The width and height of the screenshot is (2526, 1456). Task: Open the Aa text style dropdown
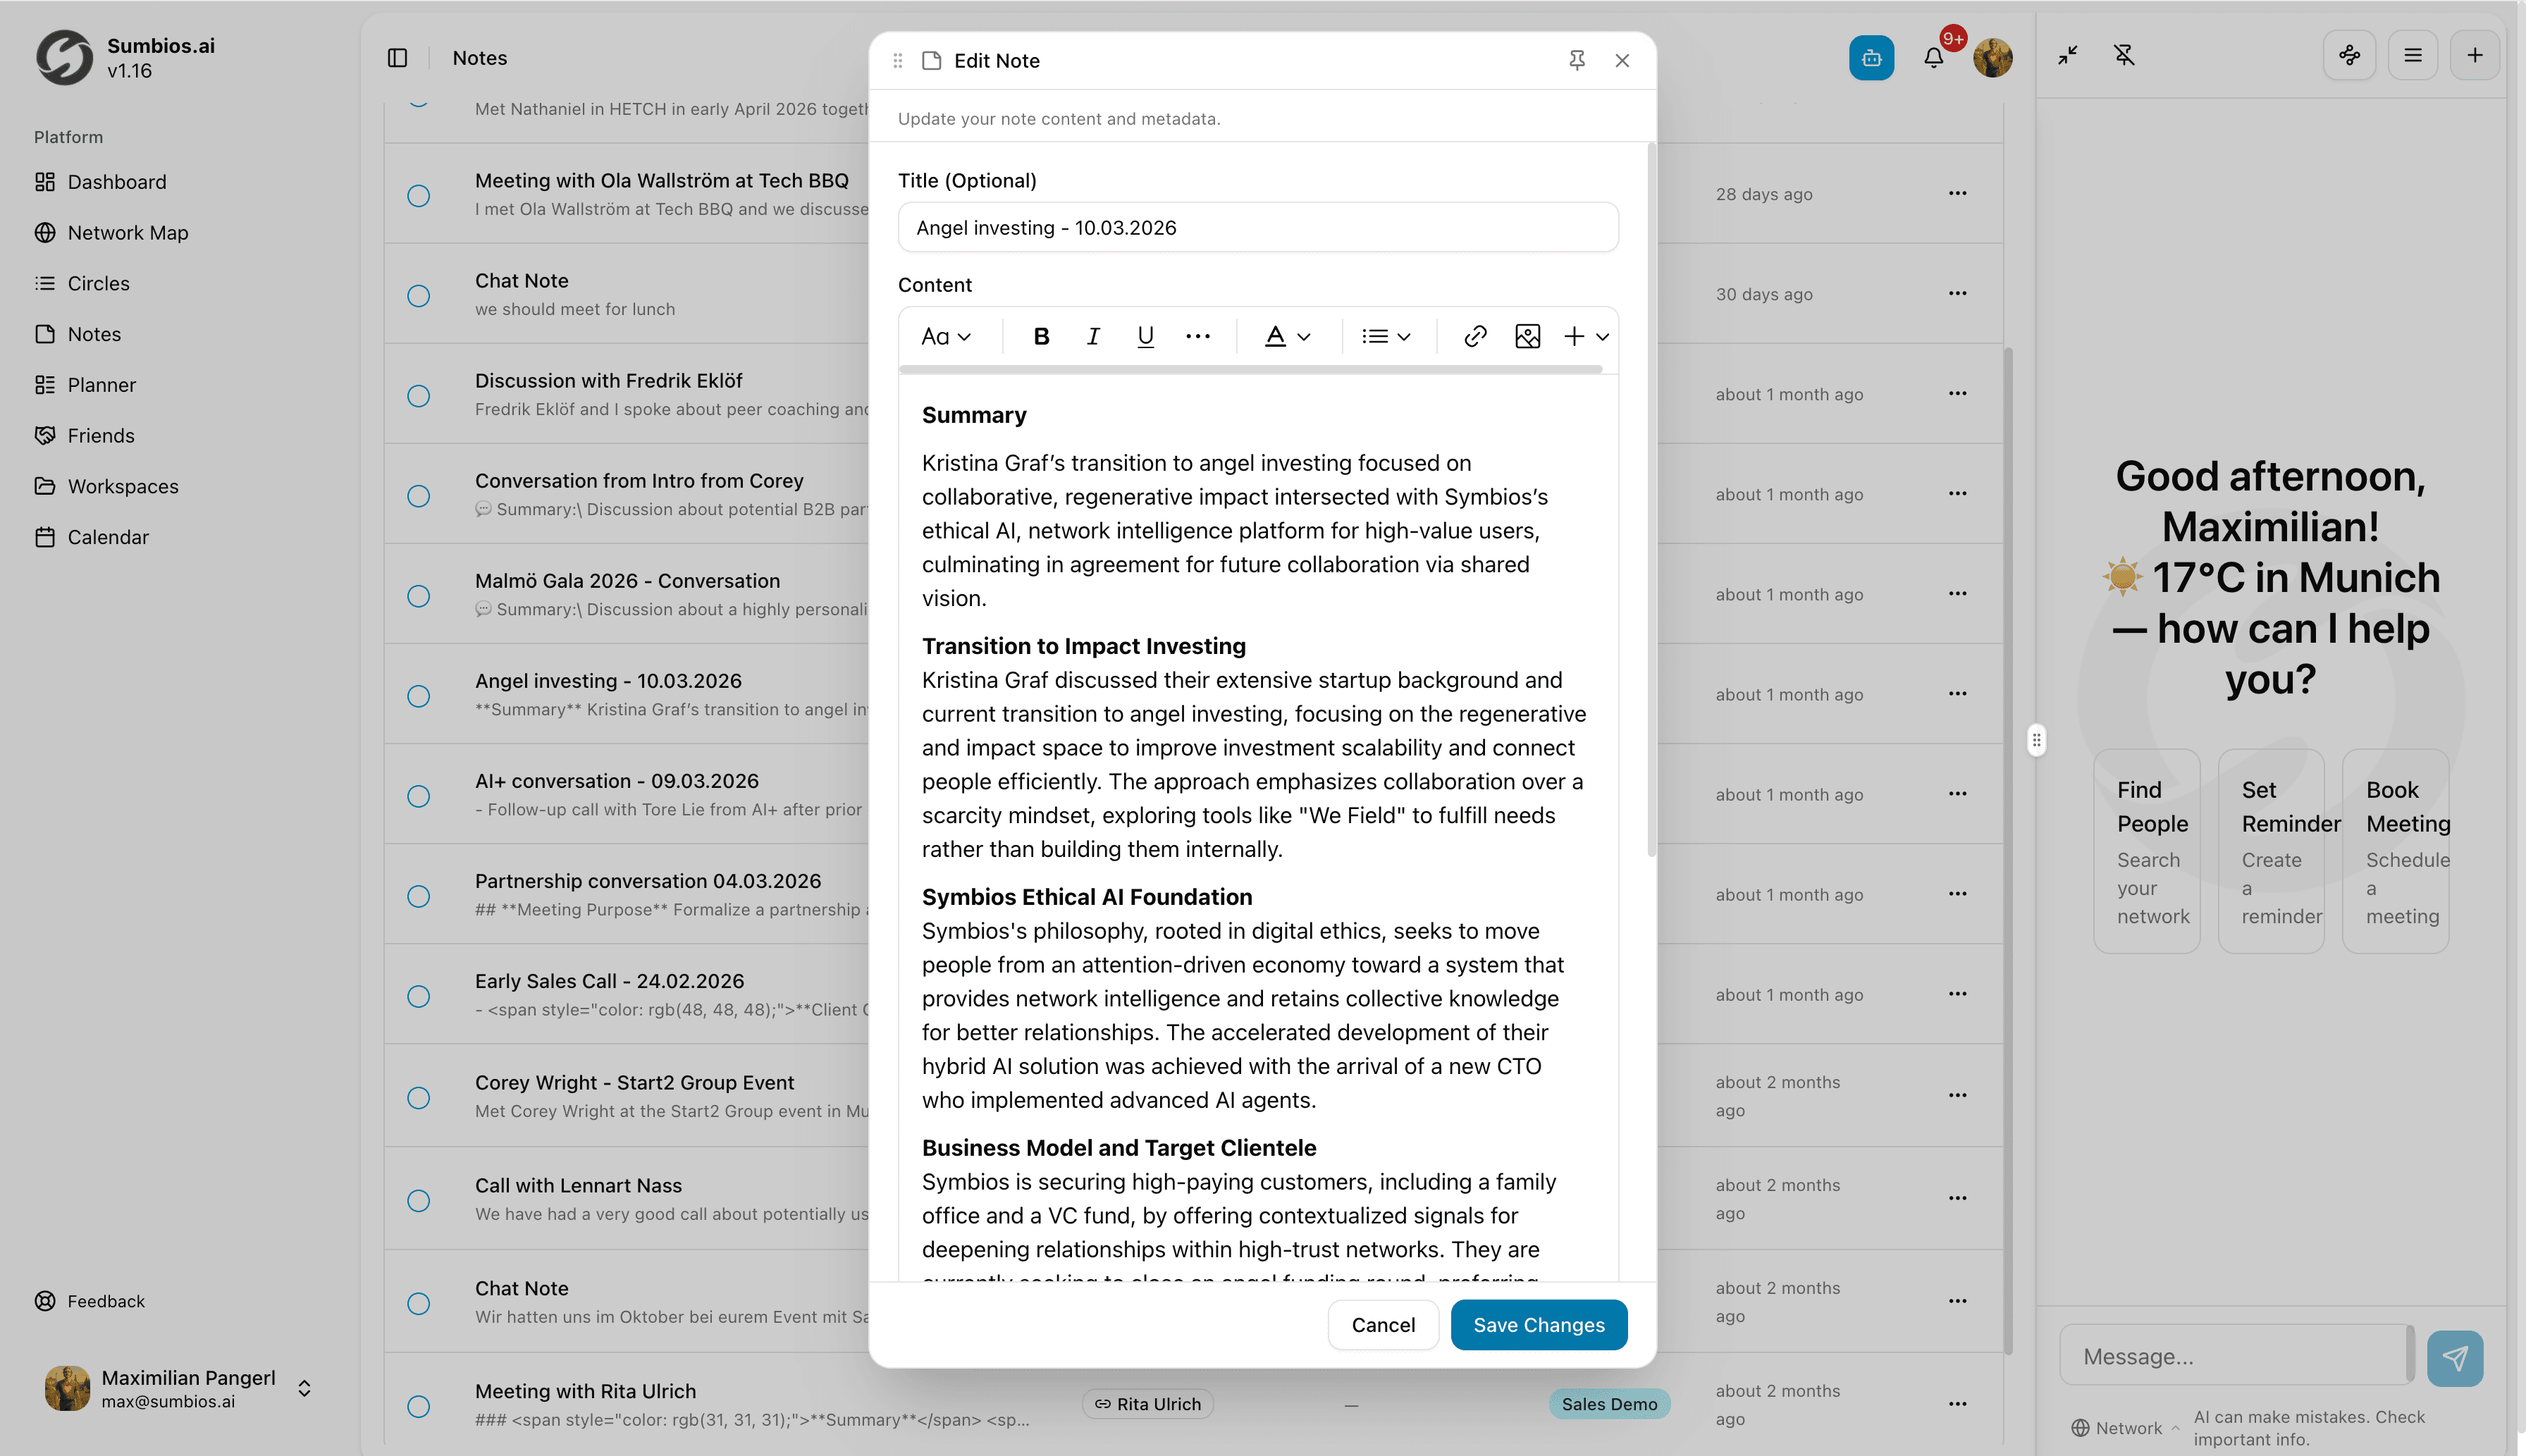click(x=946, y=337)
